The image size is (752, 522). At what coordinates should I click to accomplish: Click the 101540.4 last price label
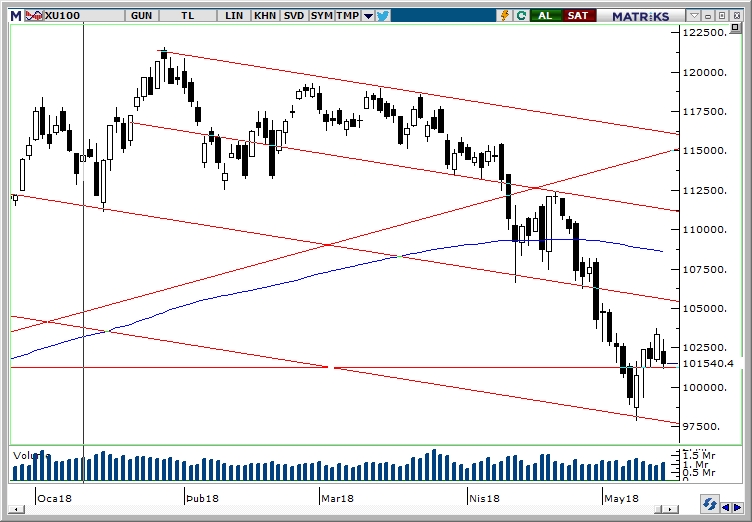click(x=708, y=364)
